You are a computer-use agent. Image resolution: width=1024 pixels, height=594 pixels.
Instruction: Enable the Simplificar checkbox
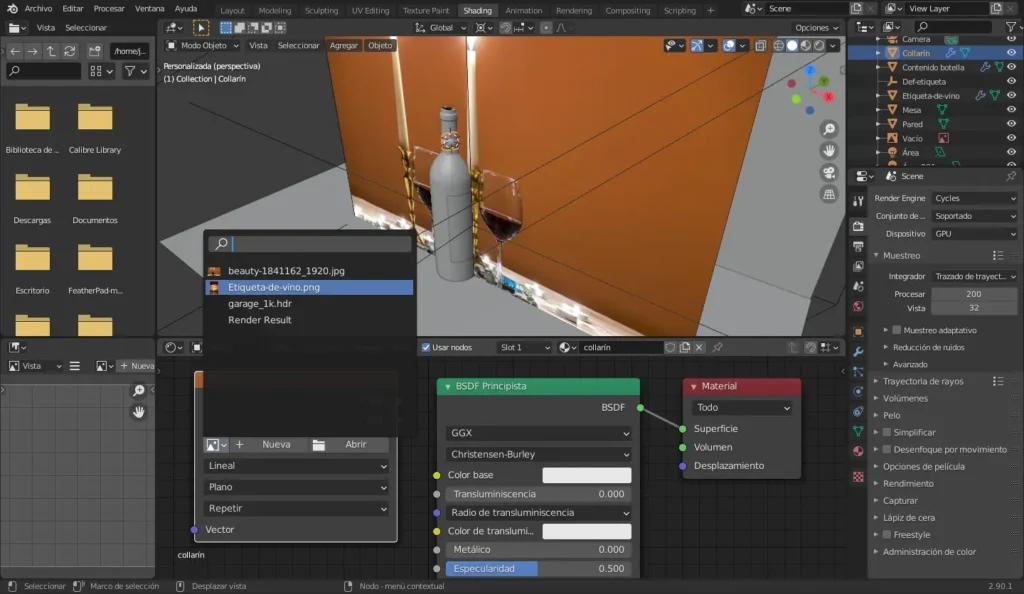click(x=887, y=432)
